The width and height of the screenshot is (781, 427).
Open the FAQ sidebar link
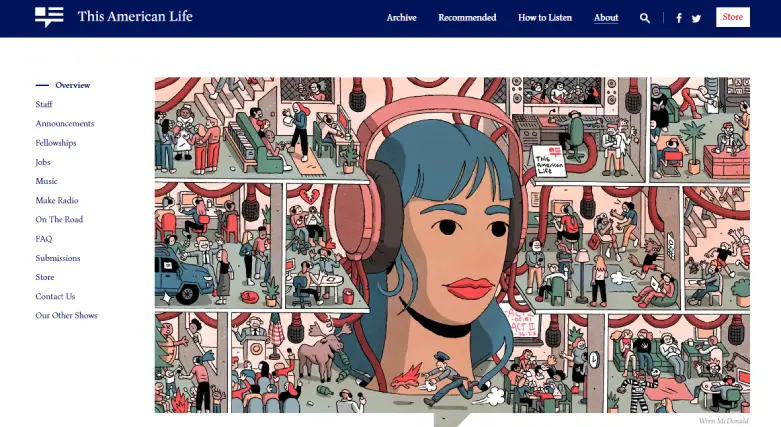[x=44, y=239]
